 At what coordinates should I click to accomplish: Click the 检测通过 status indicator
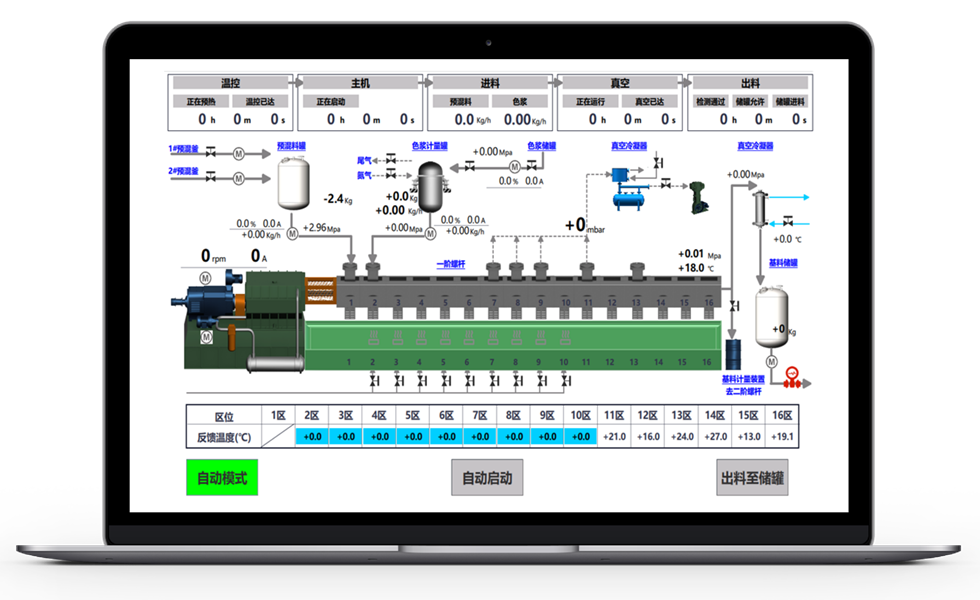tap(711, 101)
